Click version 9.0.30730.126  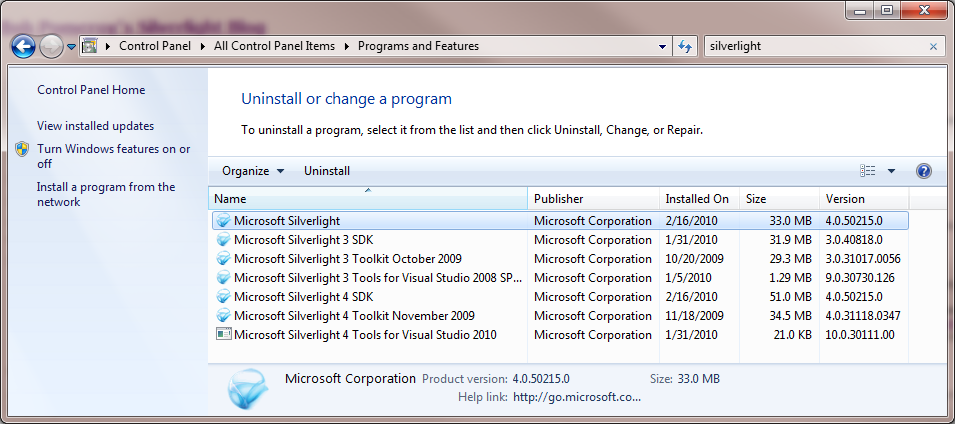(x=860, y=278)
